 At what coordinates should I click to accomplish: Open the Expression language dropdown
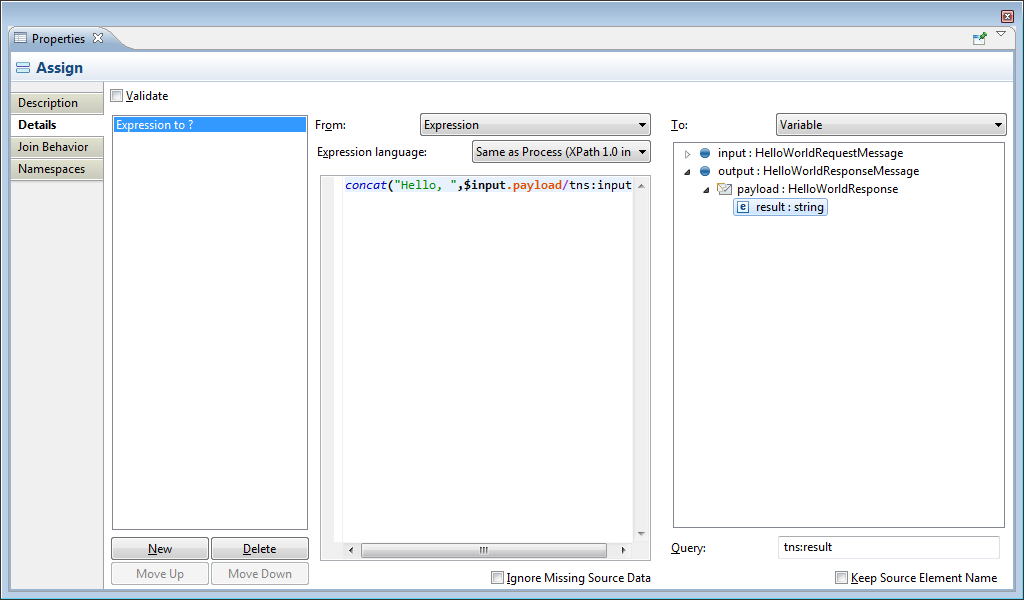coord(561,152)
